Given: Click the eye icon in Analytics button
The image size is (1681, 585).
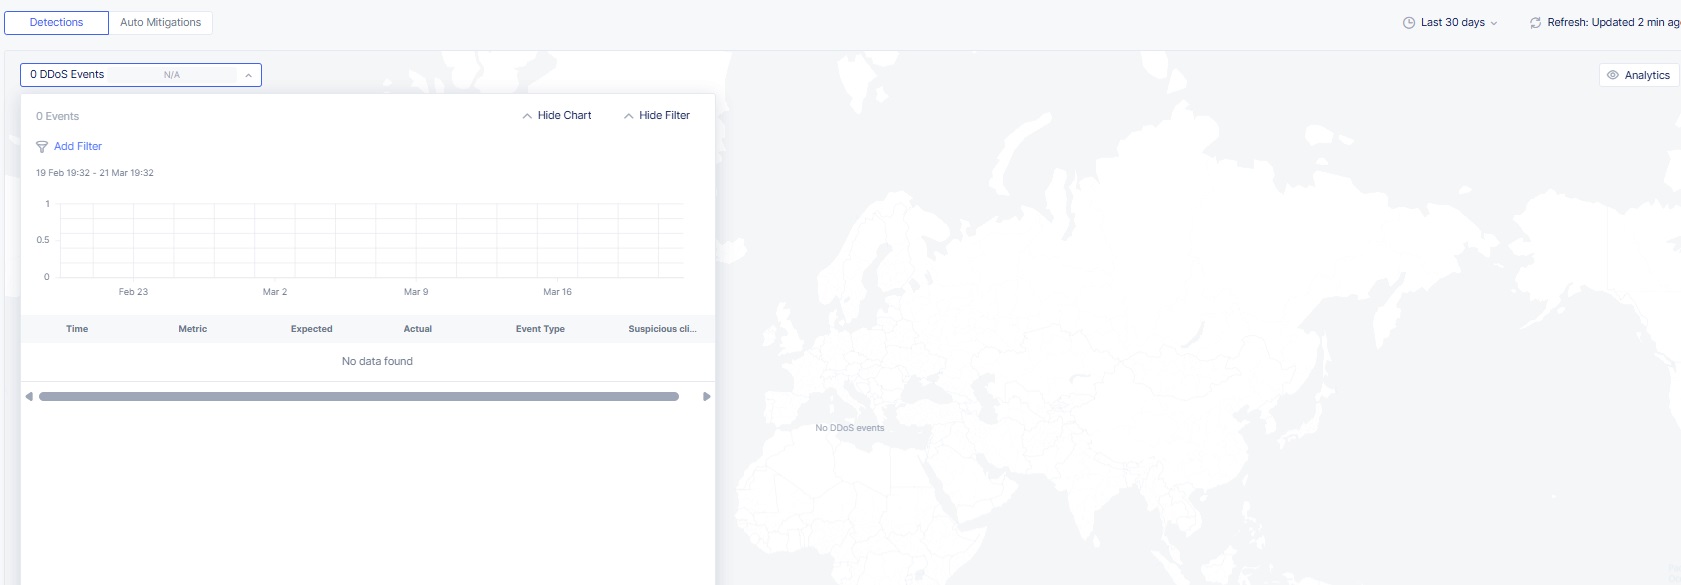Looking at the screenshot, I should (x=1613, y=75).
